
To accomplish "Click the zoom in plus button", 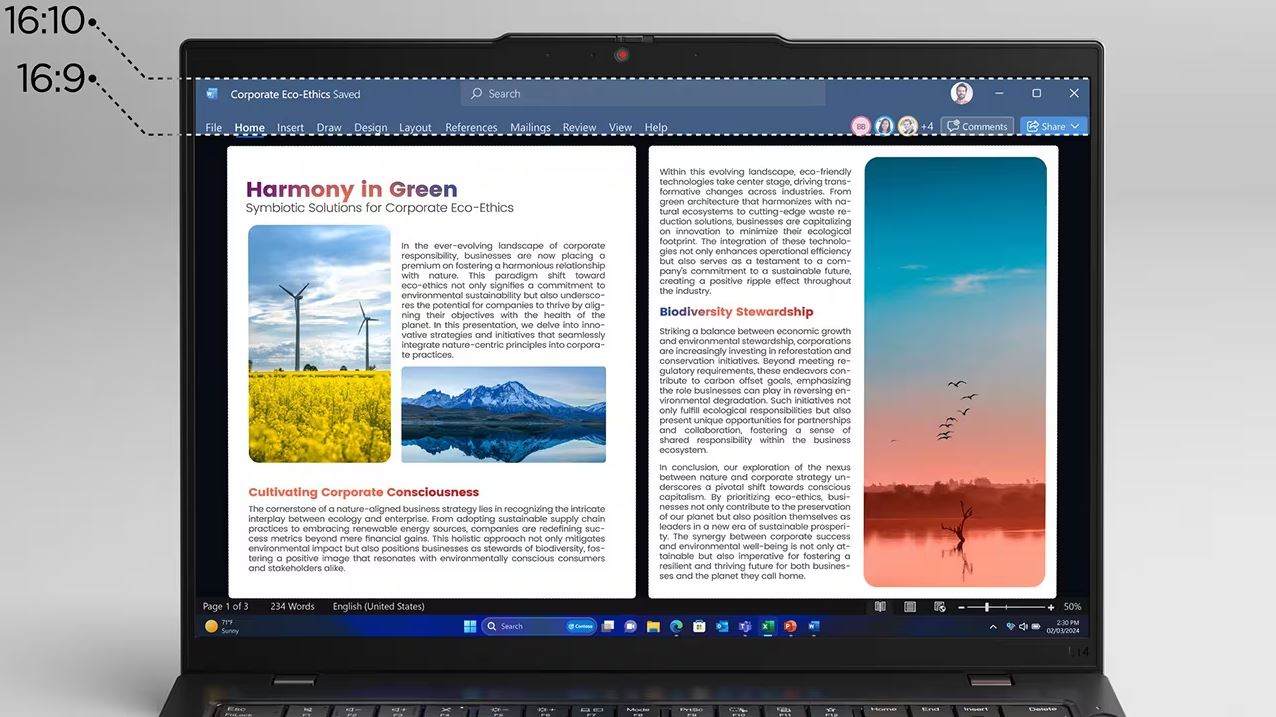I will [1050, 607].
